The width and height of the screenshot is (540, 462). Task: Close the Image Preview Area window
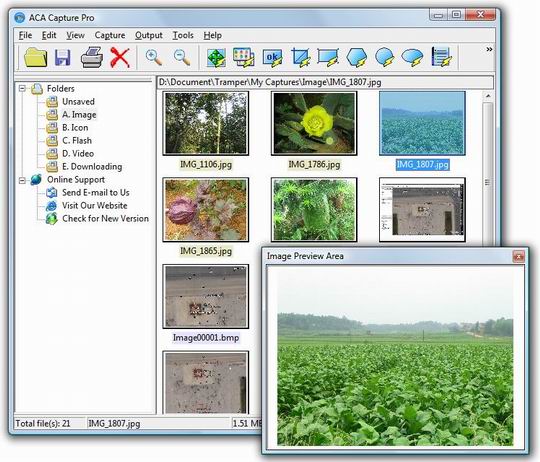point(519,256)
